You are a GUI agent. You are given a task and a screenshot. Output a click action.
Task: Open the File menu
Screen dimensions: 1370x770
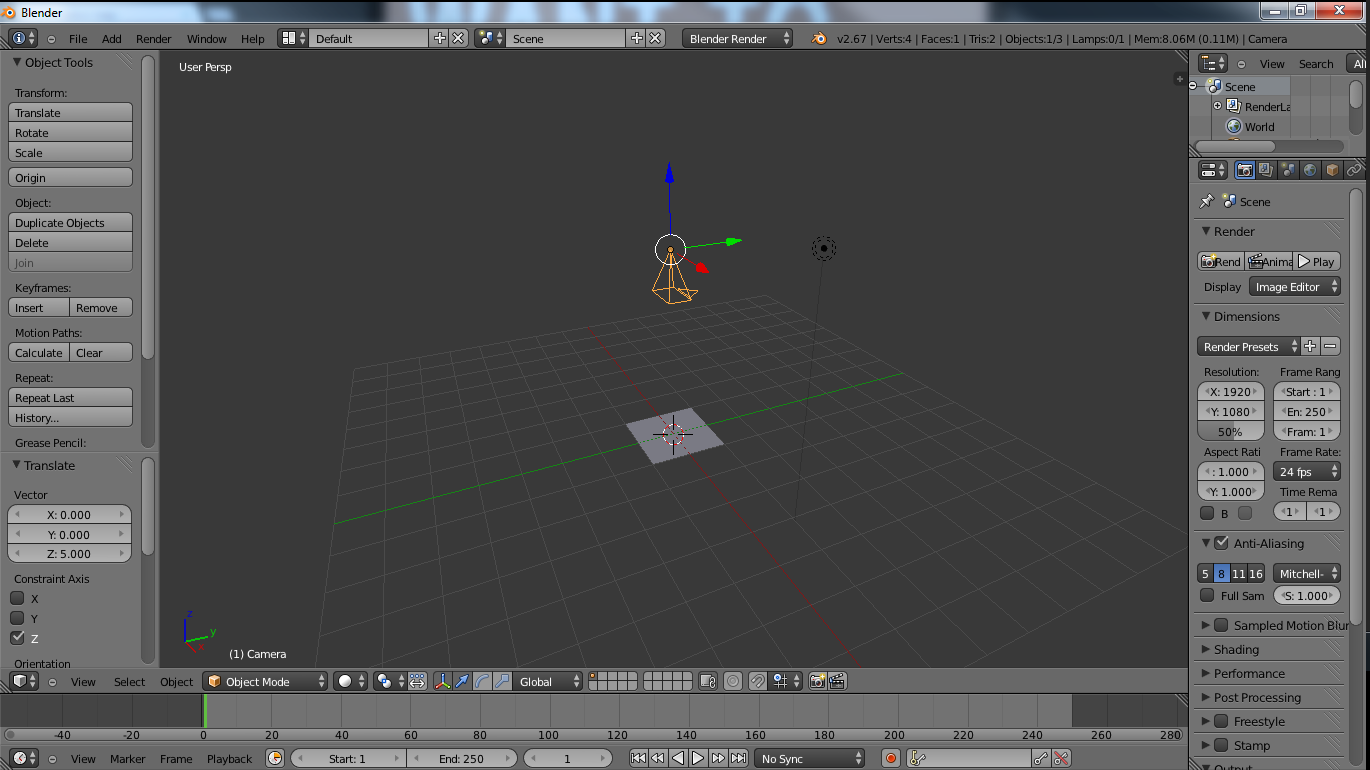click(x=78, y=38)
